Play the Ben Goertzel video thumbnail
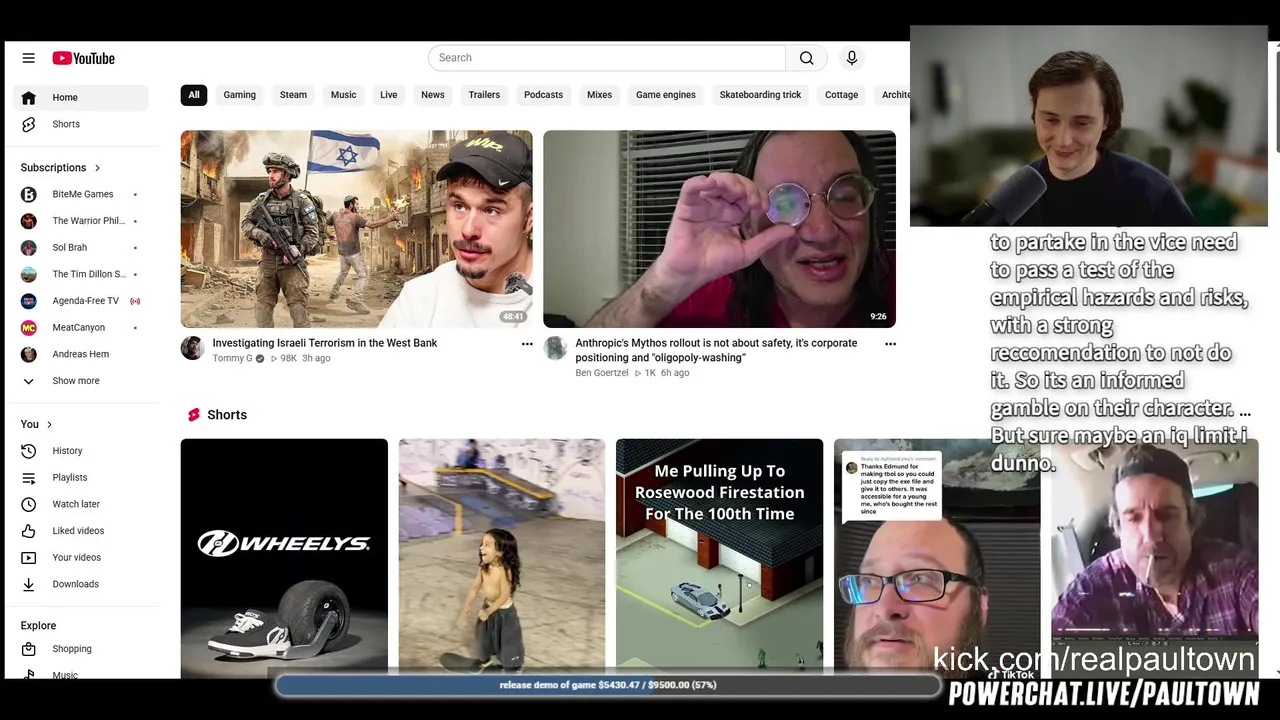This screenshot has height=720, width=1280. coord(719,229)
